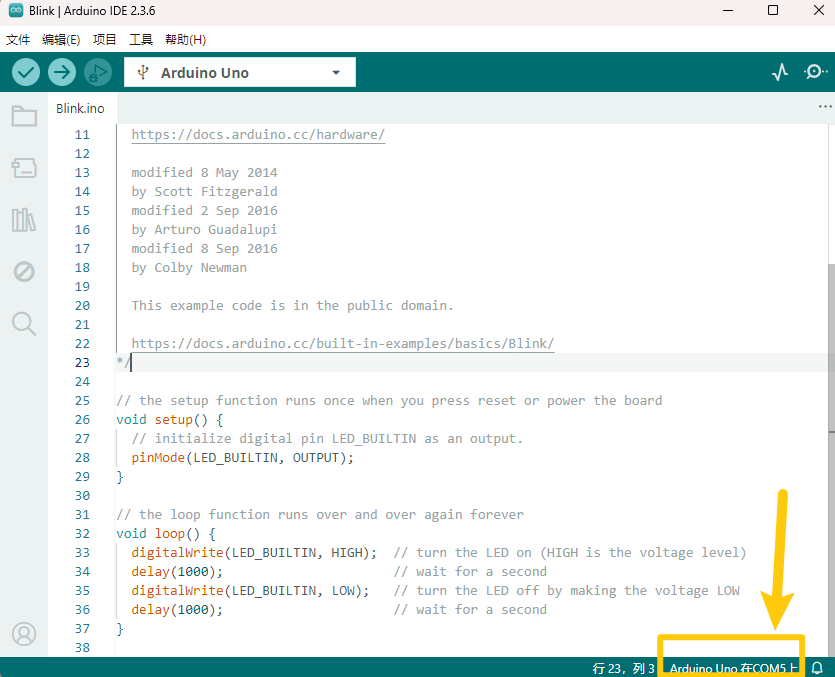Click the USB icon in board selector

143,72
